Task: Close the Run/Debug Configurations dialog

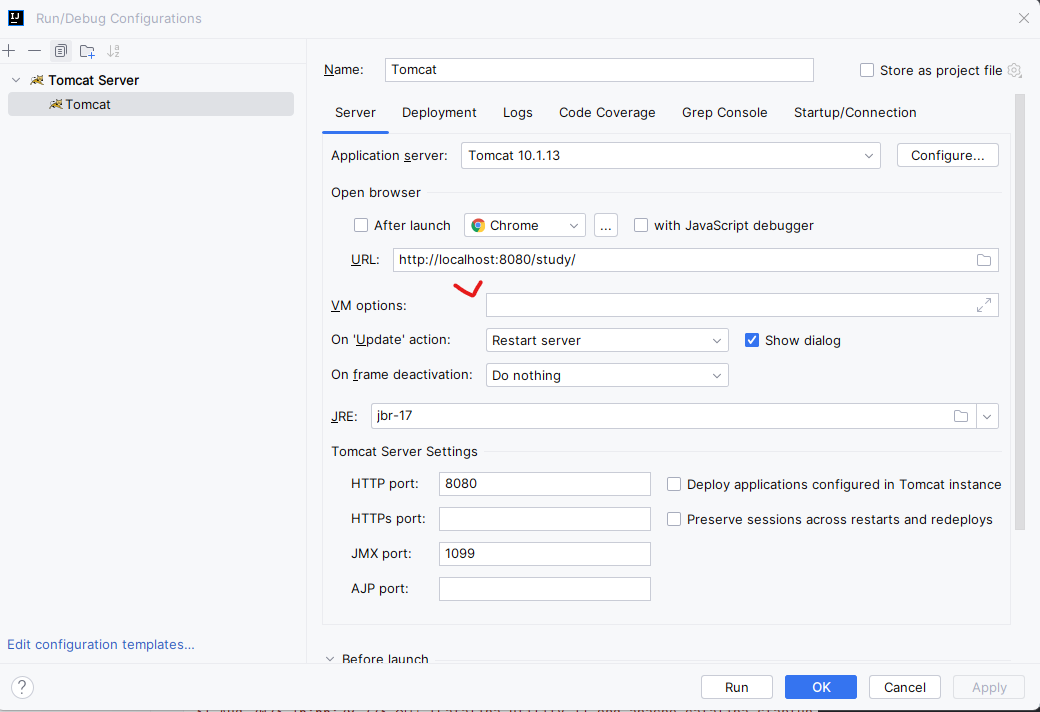Action: tap(1023, 18)
